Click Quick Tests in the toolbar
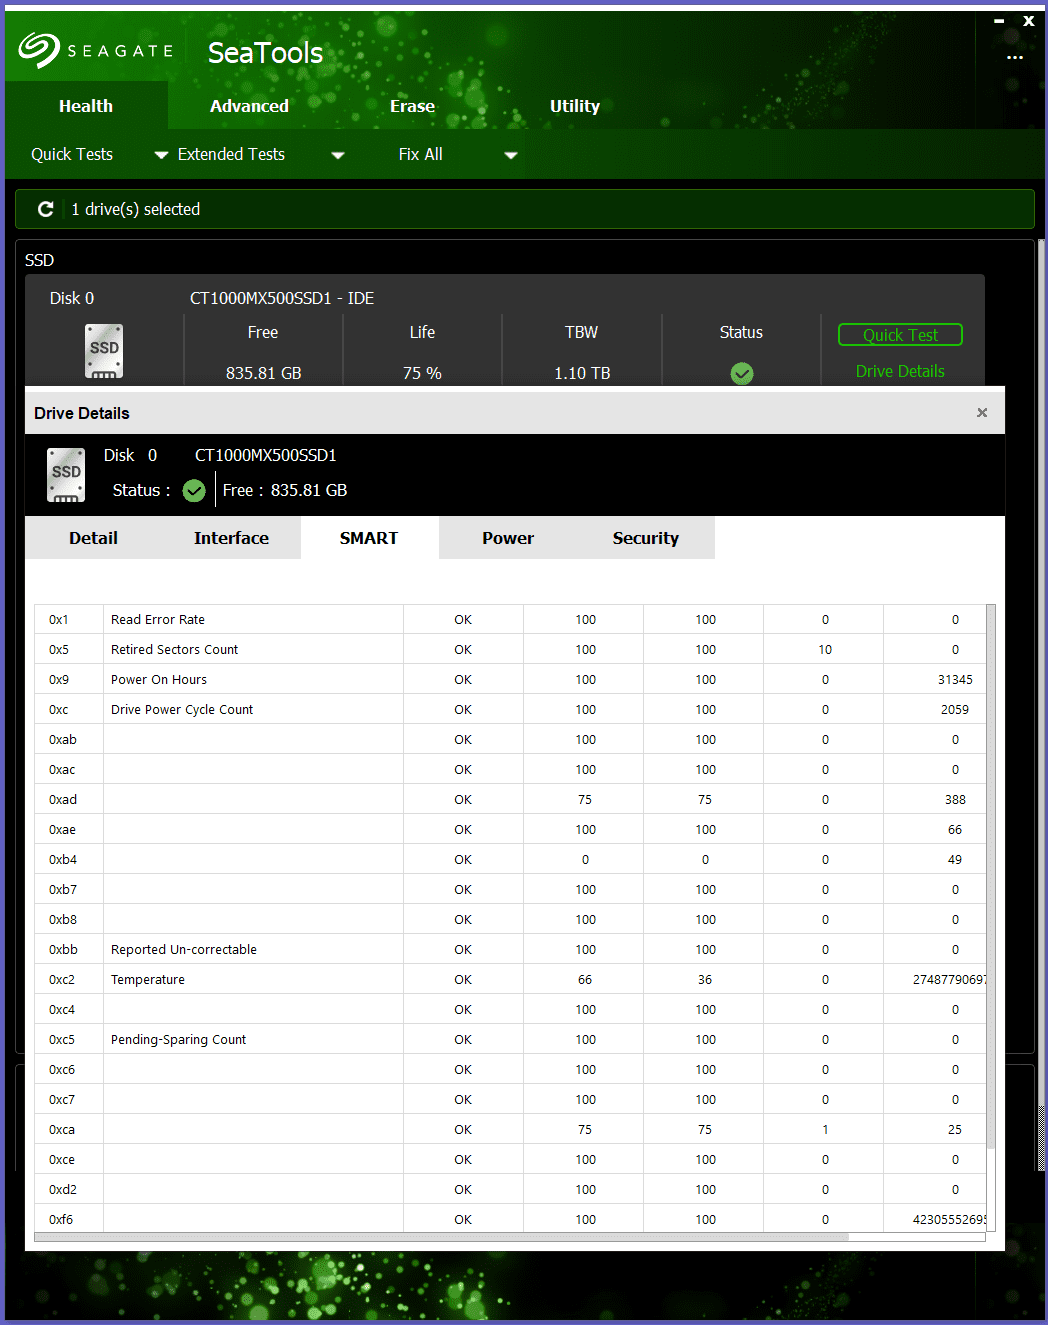1048x1325 pixels. (72, 154)
